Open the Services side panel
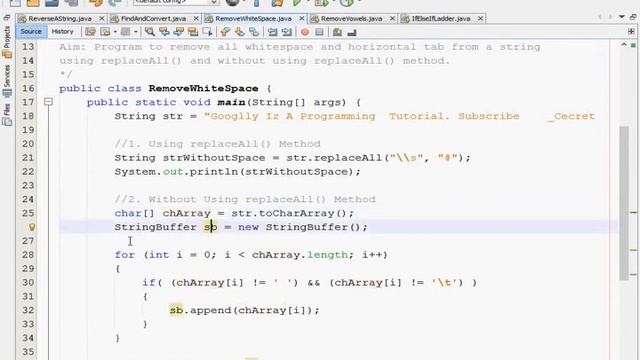The width and height of the screenshot is (640, 360). 7,81
